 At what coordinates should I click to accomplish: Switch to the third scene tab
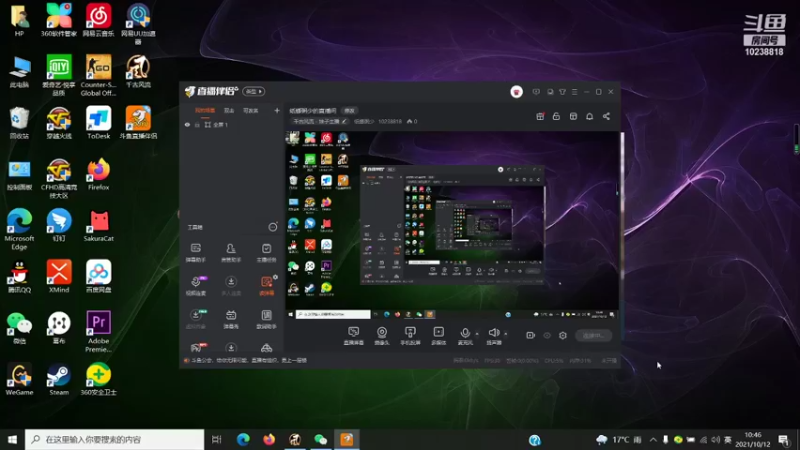click(x=251, y=110)
